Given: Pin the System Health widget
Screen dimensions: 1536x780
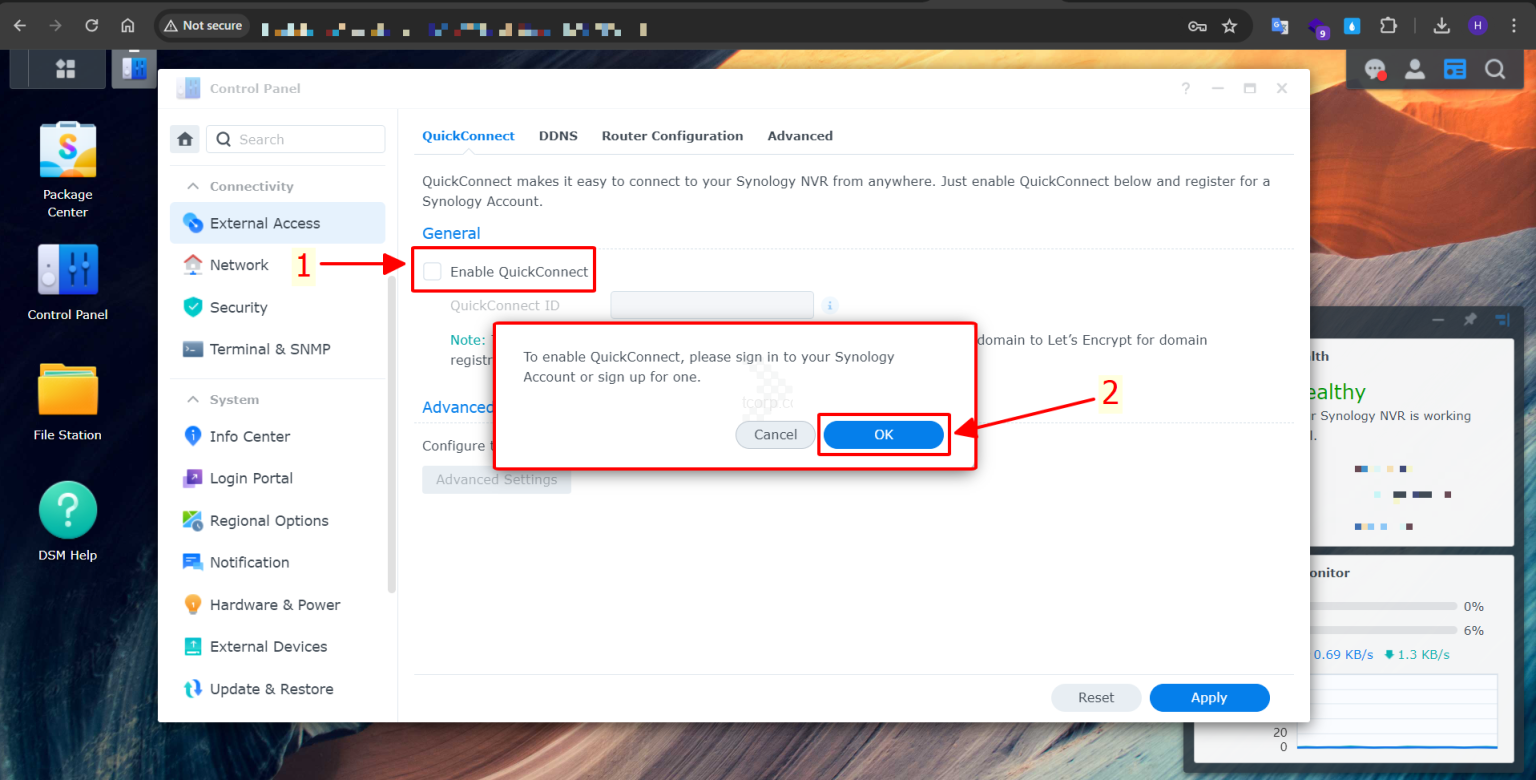Looking at the screenshot, I should click(1469, 318).
